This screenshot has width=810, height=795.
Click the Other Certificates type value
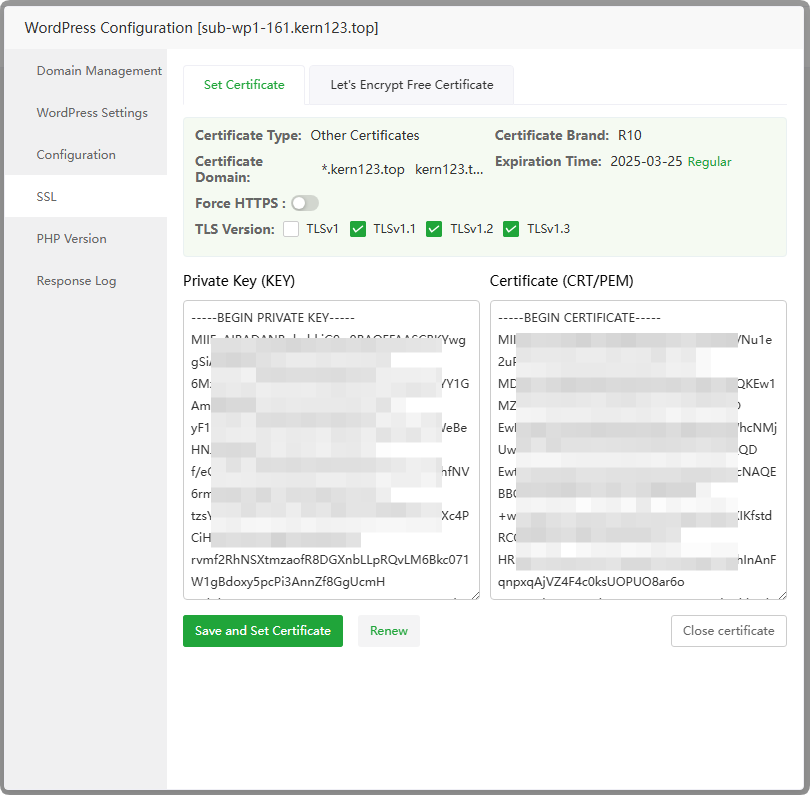[365, 135]
